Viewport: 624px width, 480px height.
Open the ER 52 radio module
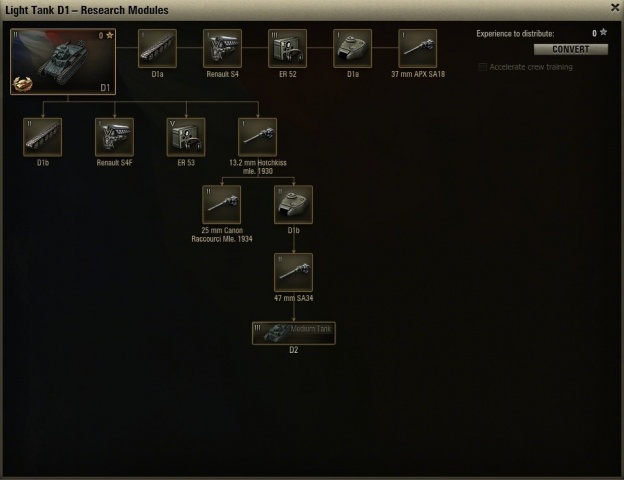pyautogui.click(x=287, y=48)
